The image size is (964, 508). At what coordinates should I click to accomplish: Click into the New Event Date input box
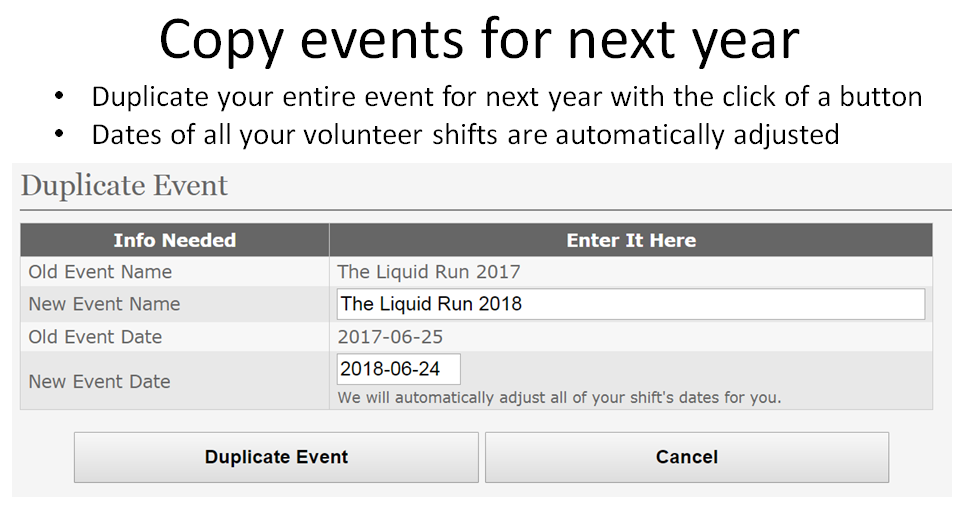[x=398, y=369]
